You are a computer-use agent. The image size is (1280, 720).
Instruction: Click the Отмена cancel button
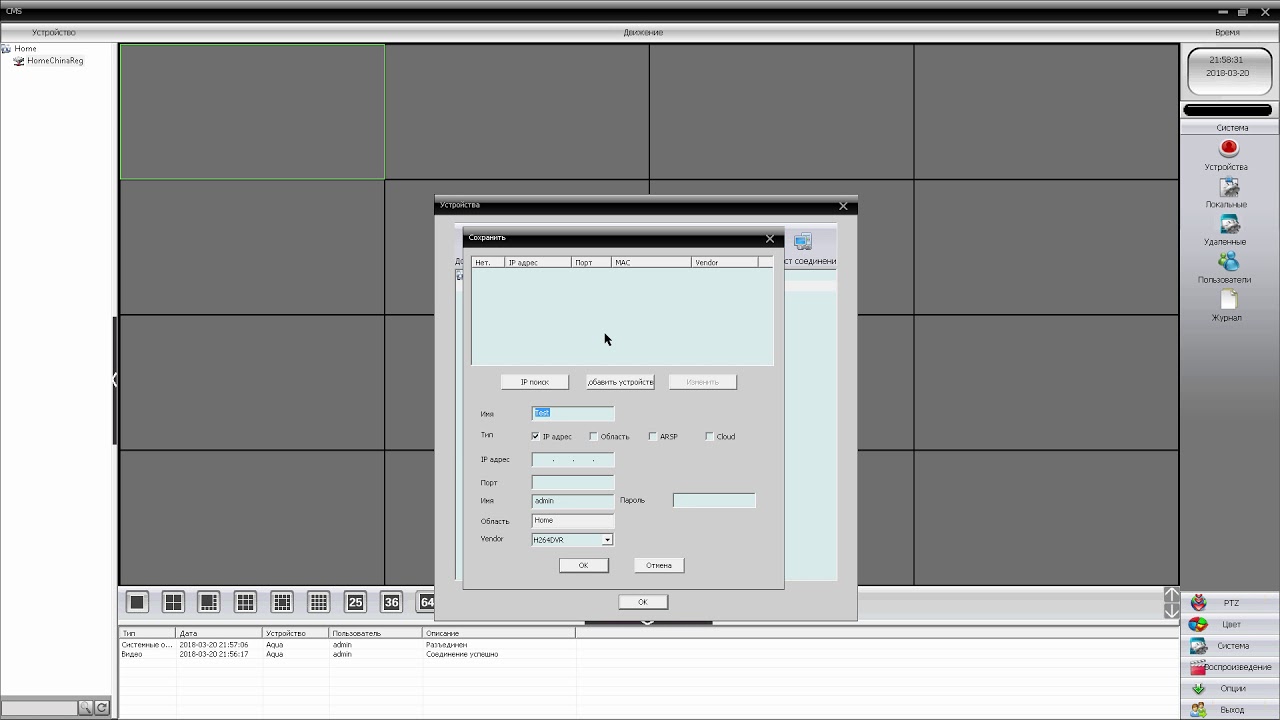click(659, 565)
